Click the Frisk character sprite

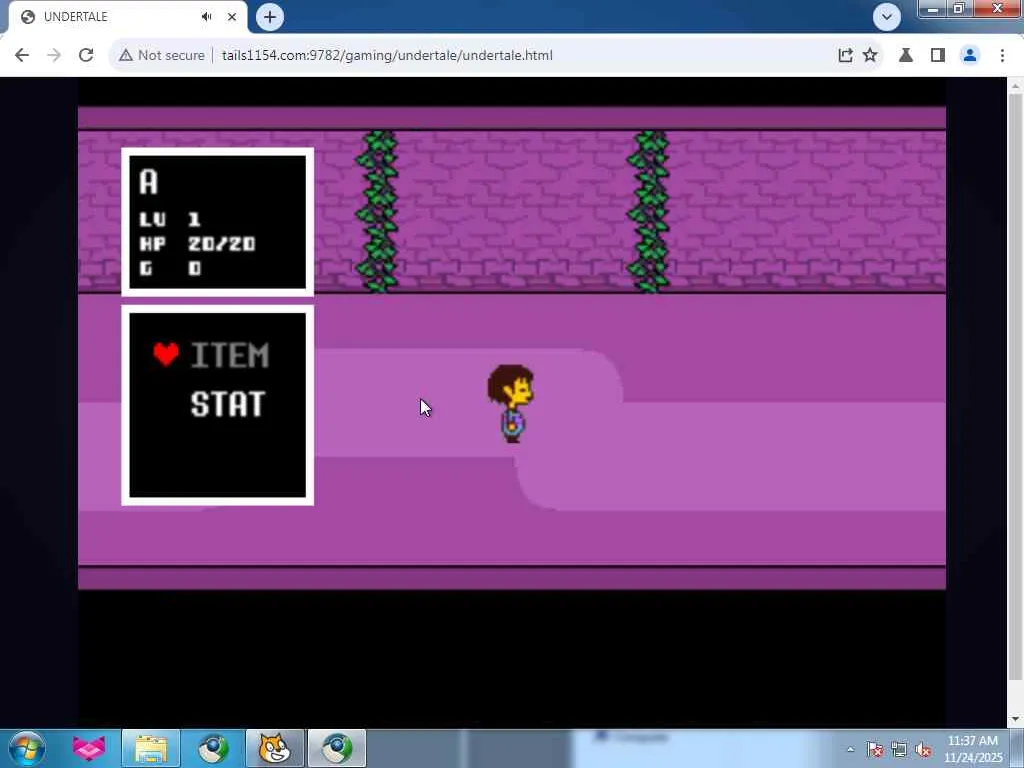[x=511, y=404]
